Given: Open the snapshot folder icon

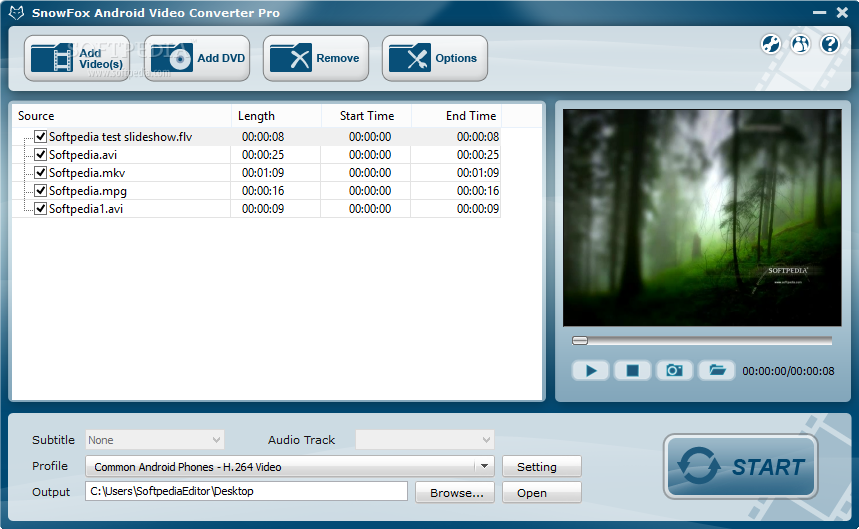Looking at the screenshot, I should [717, 371].
